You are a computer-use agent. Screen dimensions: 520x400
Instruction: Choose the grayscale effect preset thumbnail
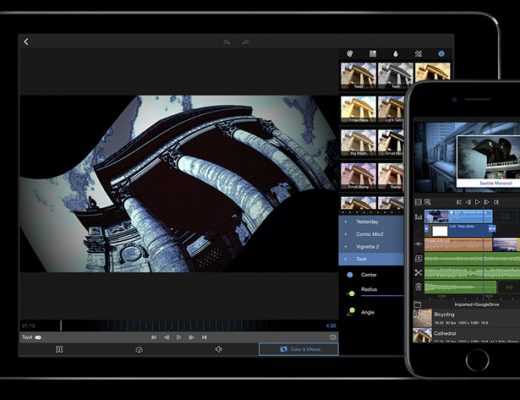pos(395,76)
